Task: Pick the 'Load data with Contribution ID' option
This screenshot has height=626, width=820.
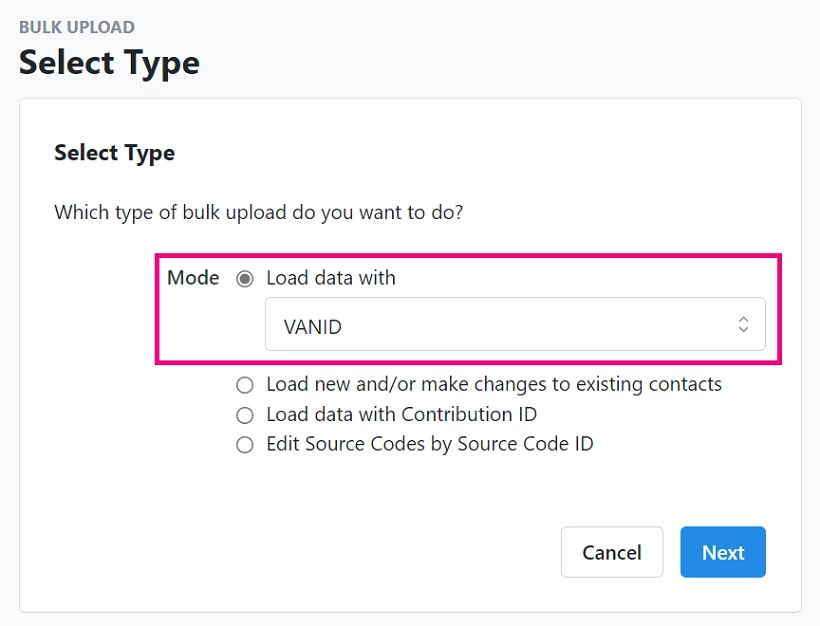Action: (245, 414)
